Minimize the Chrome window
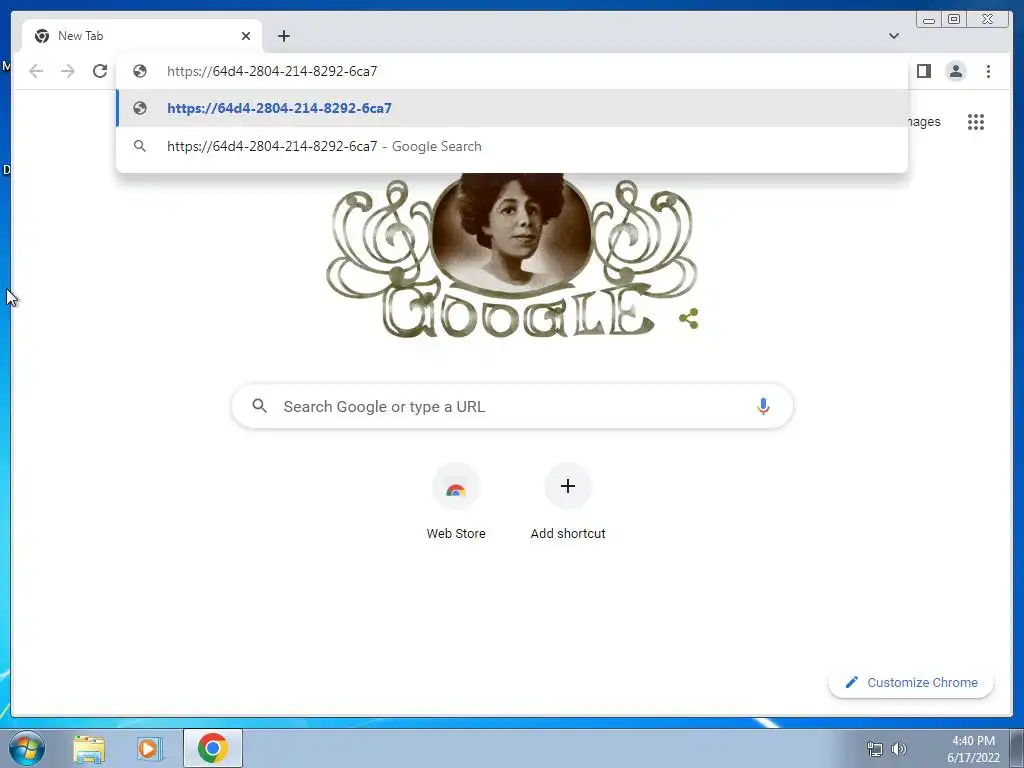The height and width of the screenshot is (768, 1024). pyautogui.click(x=929, y=20)
